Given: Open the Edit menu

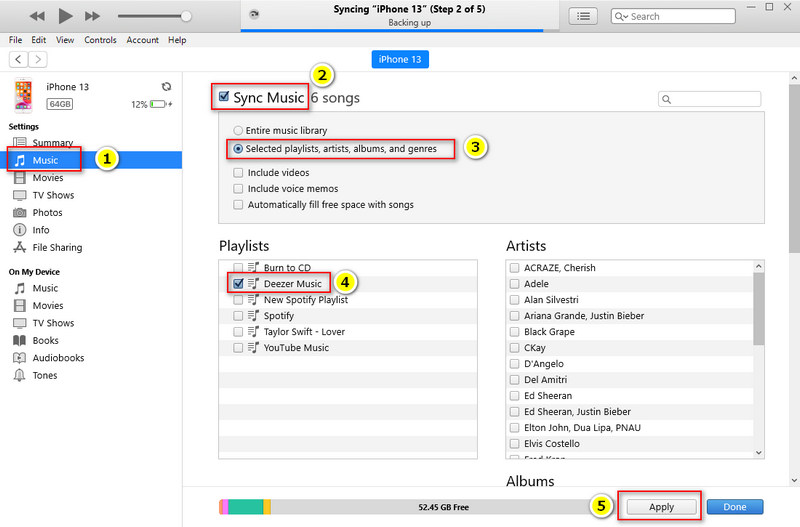Looking at the screenshot, I should point(38,40).
